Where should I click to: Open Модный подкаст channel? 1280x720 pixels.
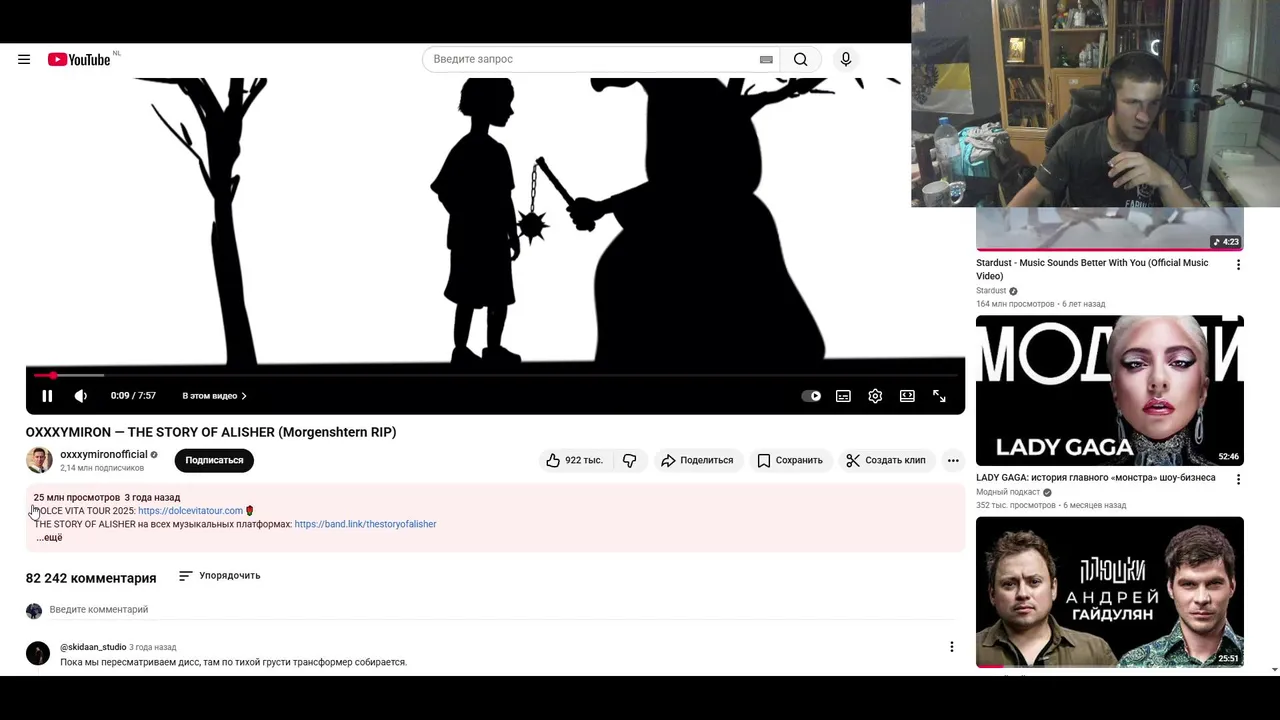pos(1008,492)
